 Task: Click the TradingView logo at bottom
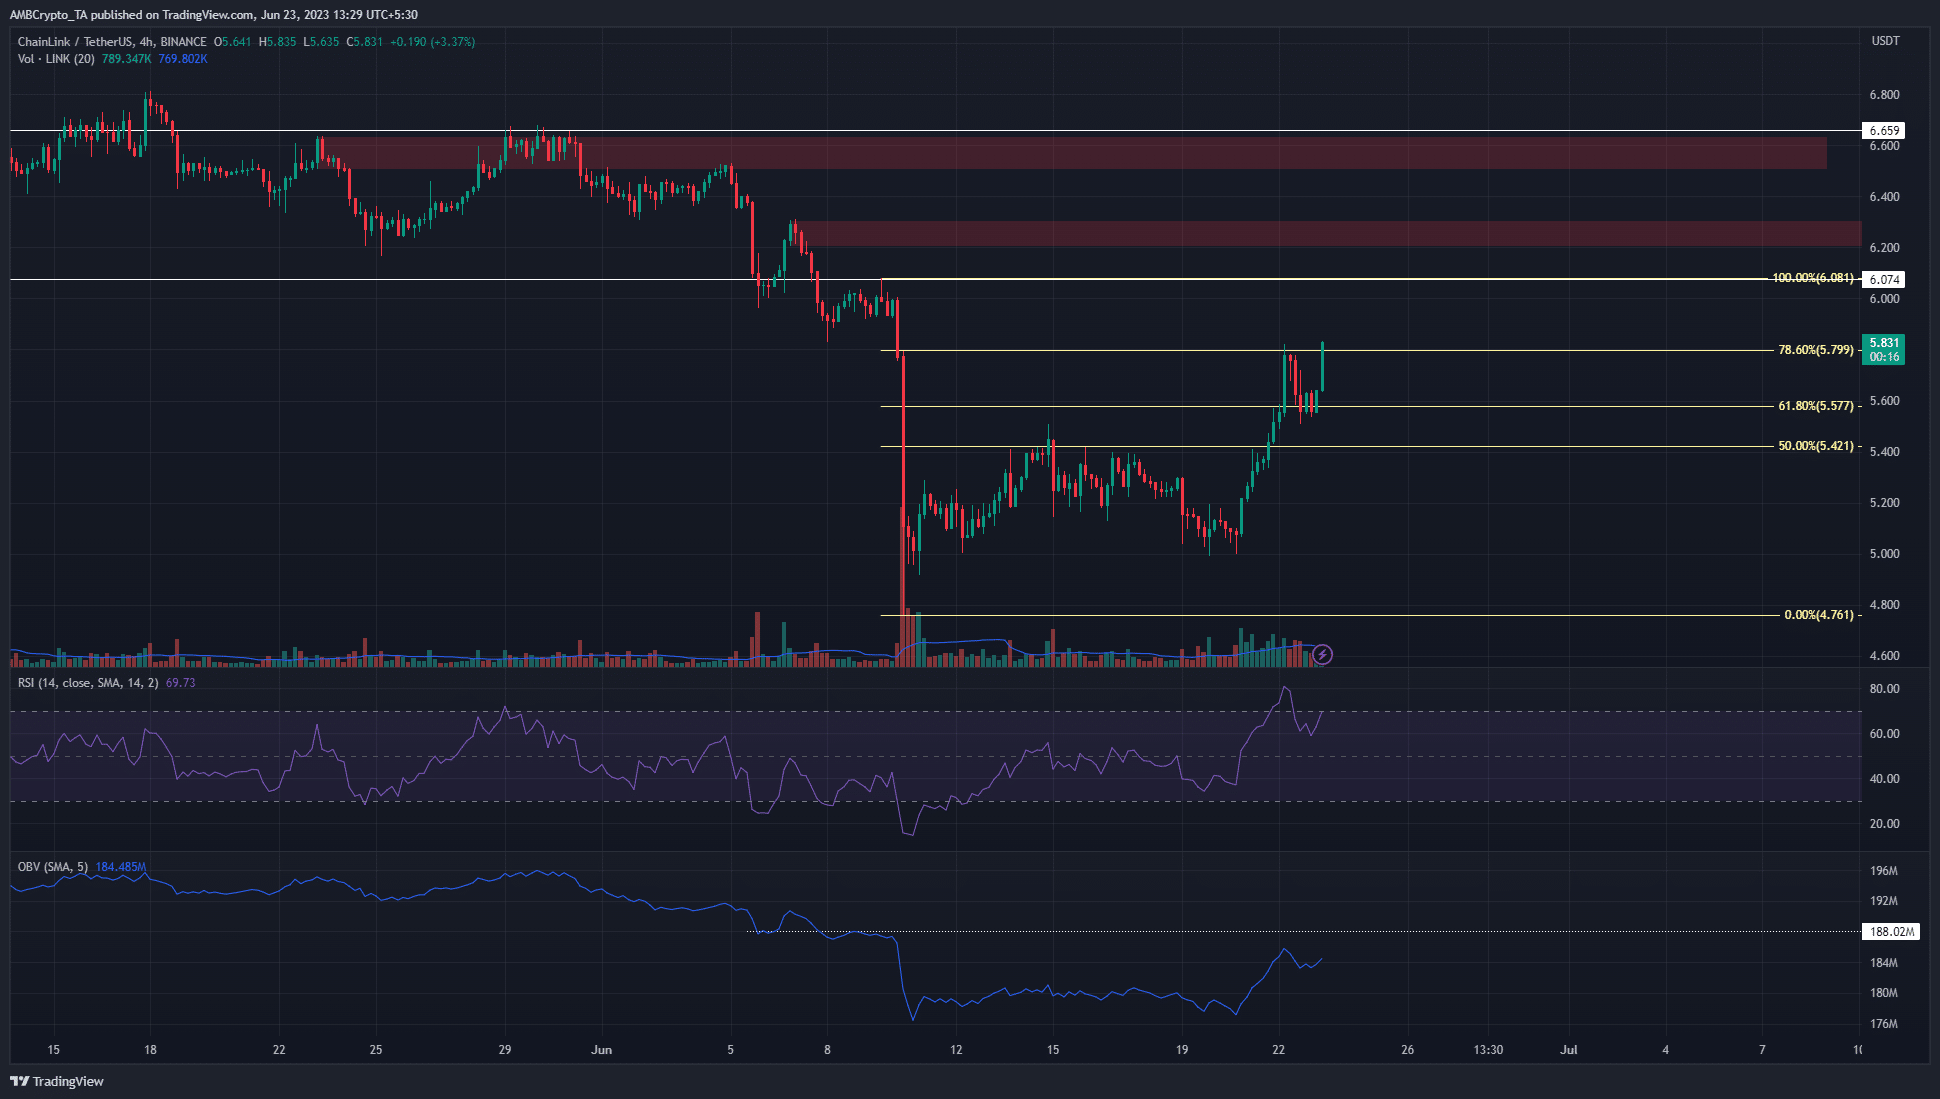[57, 1081]
